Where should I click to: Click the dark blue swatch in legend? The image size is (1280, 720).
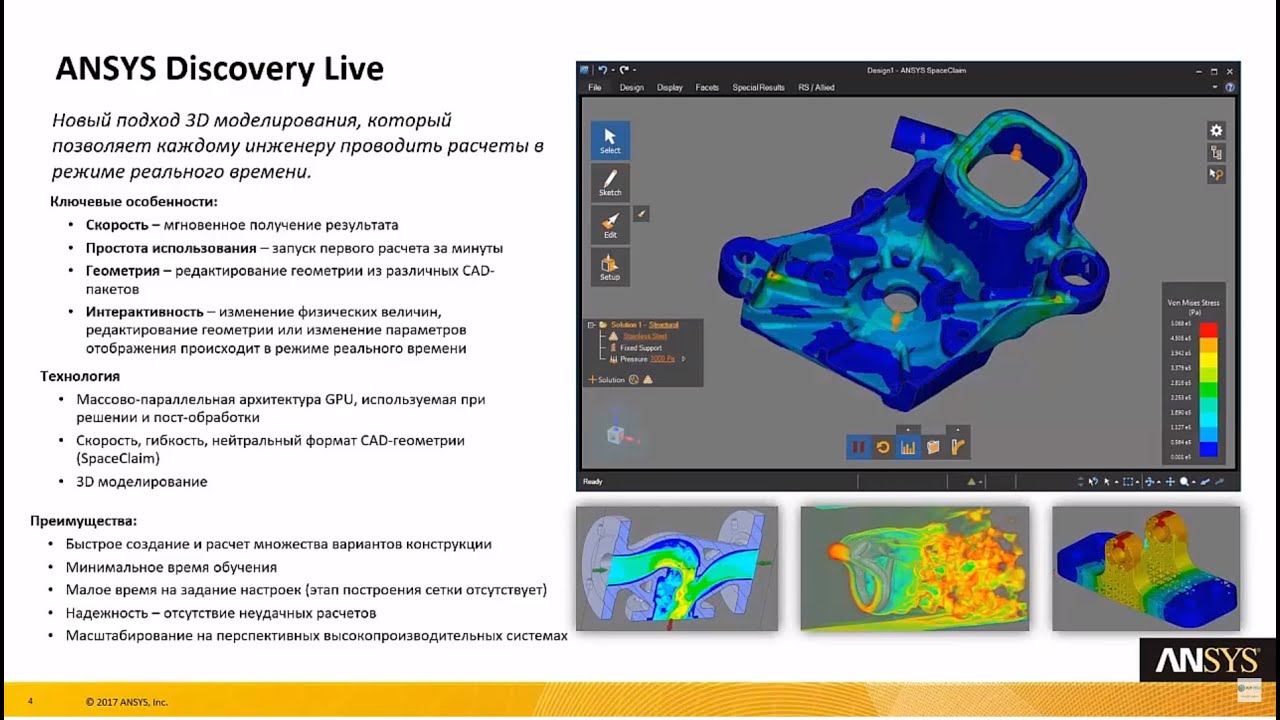1208,451
